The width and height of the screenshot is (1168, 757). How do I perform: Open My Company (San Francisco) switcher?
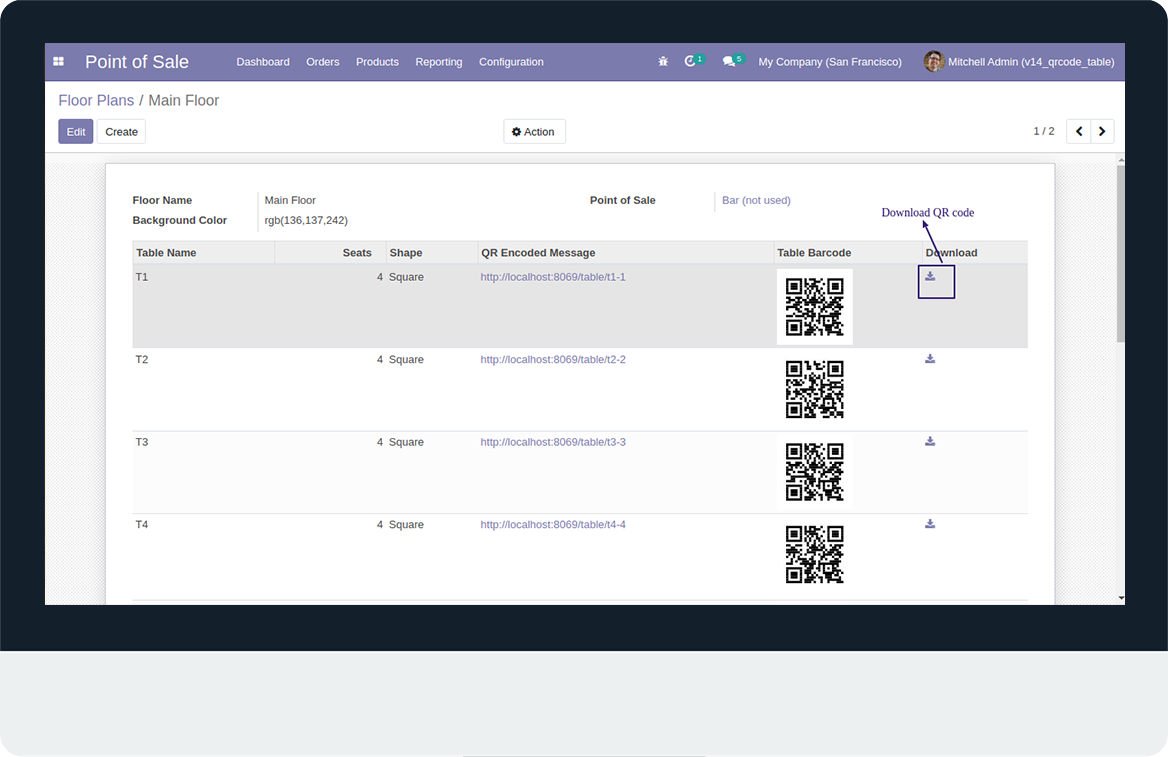coord(830,62)
